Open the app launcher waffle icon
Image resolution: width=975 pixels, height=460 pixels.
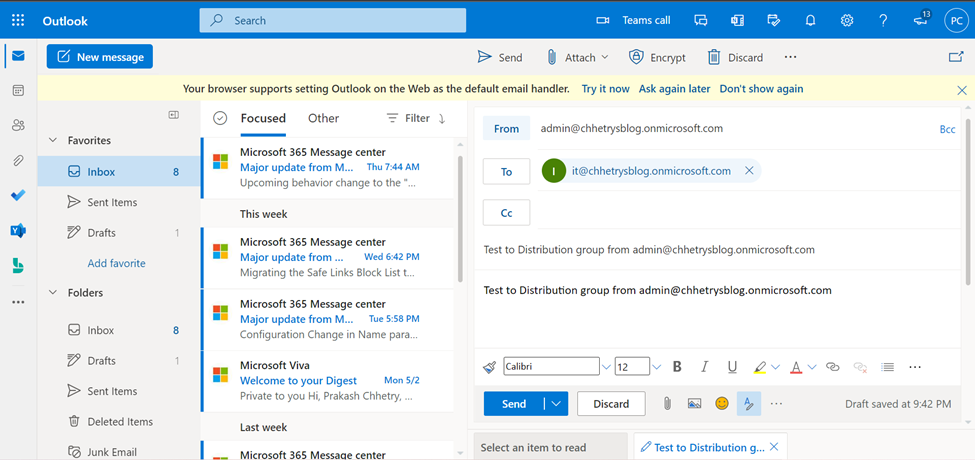(x=18, y=21)
